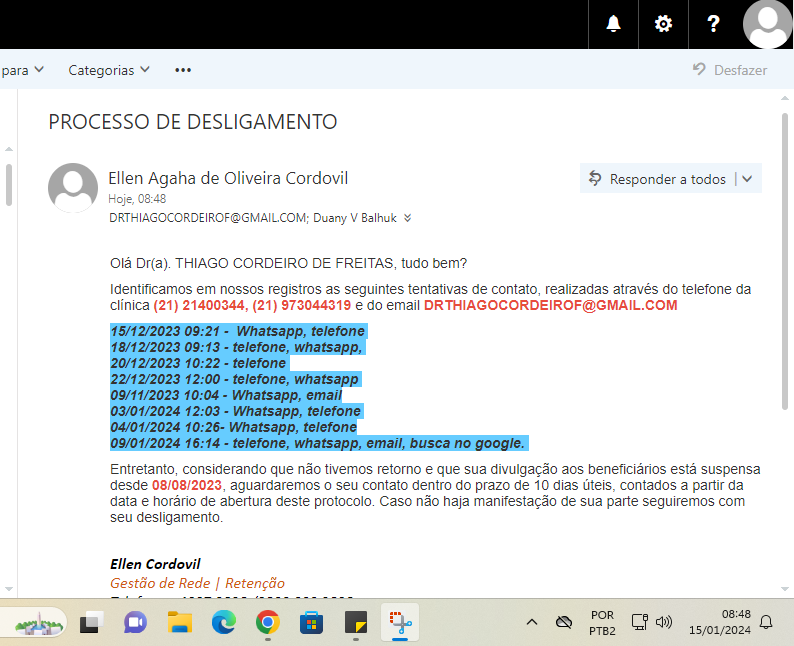Click the email subject PROCESSO DE DESLIGAMENTO
Image resolution: width=794 pixels, height=646 pixels.
(193, 122)
